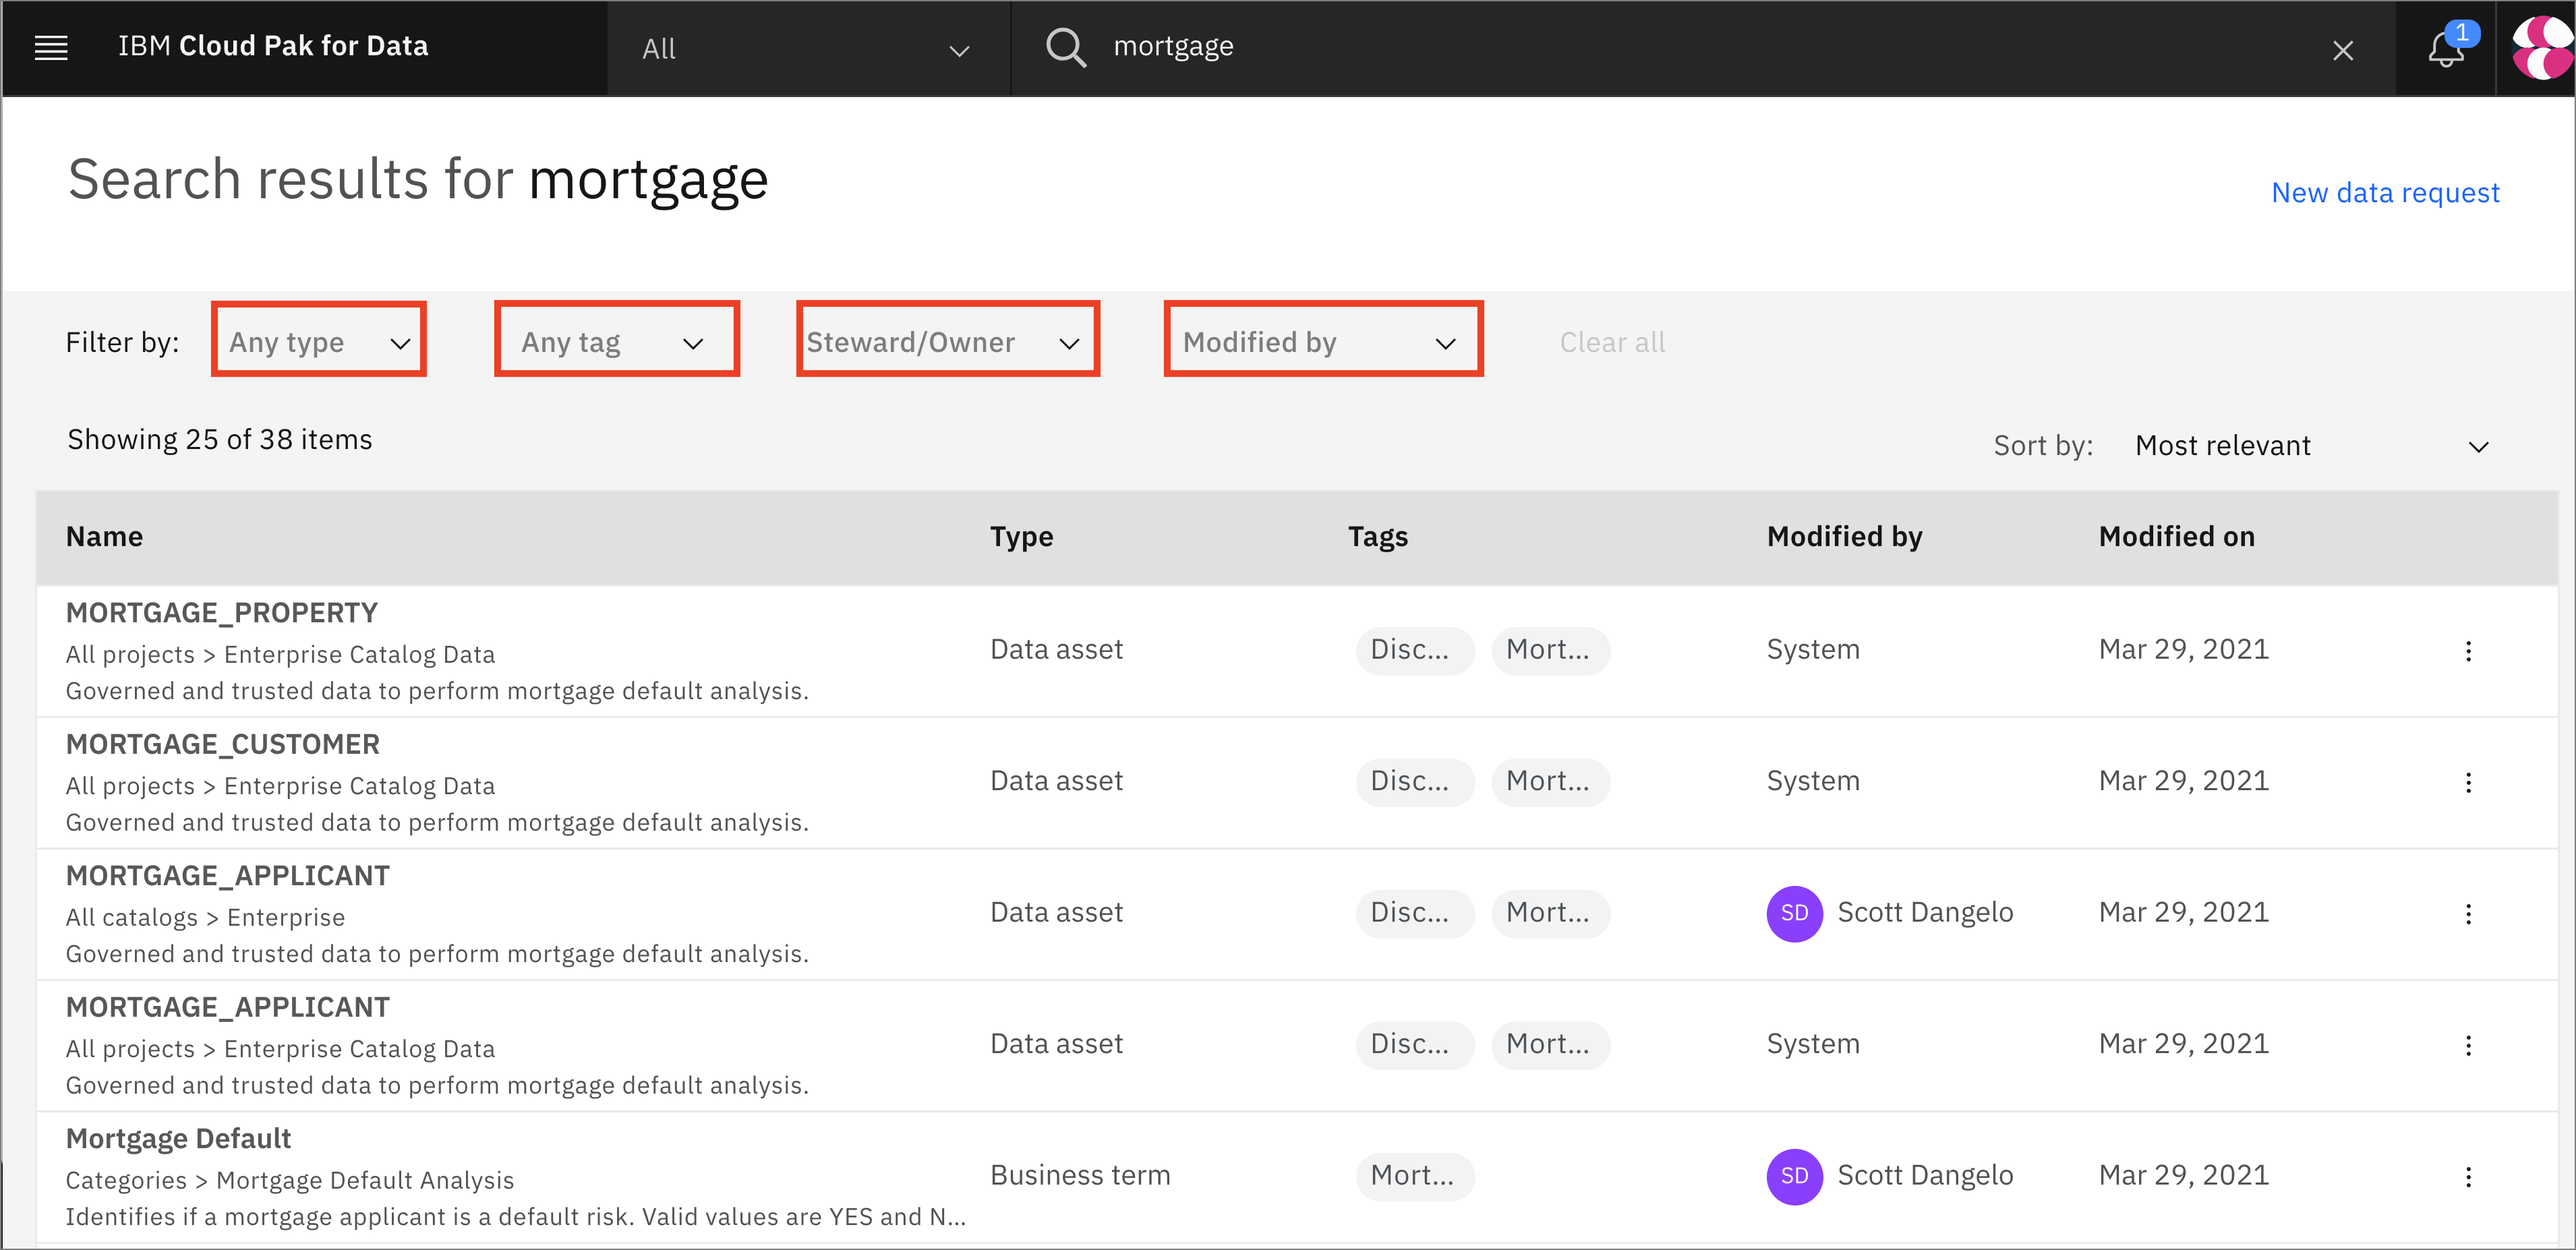Click SD avatar in MORTGAGE_APPLICANT row

(x=1794, y=913)
